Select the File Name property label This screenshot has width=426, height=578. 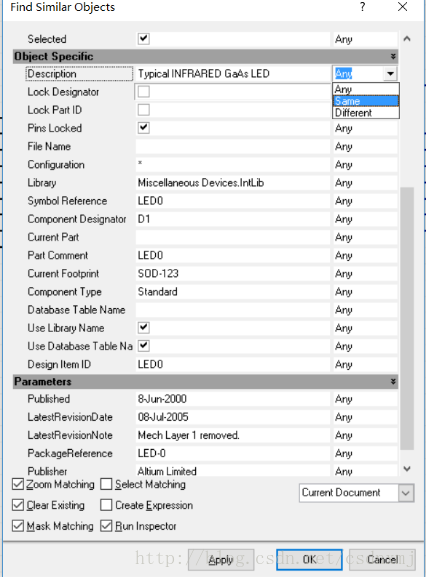tap(49, 146)
